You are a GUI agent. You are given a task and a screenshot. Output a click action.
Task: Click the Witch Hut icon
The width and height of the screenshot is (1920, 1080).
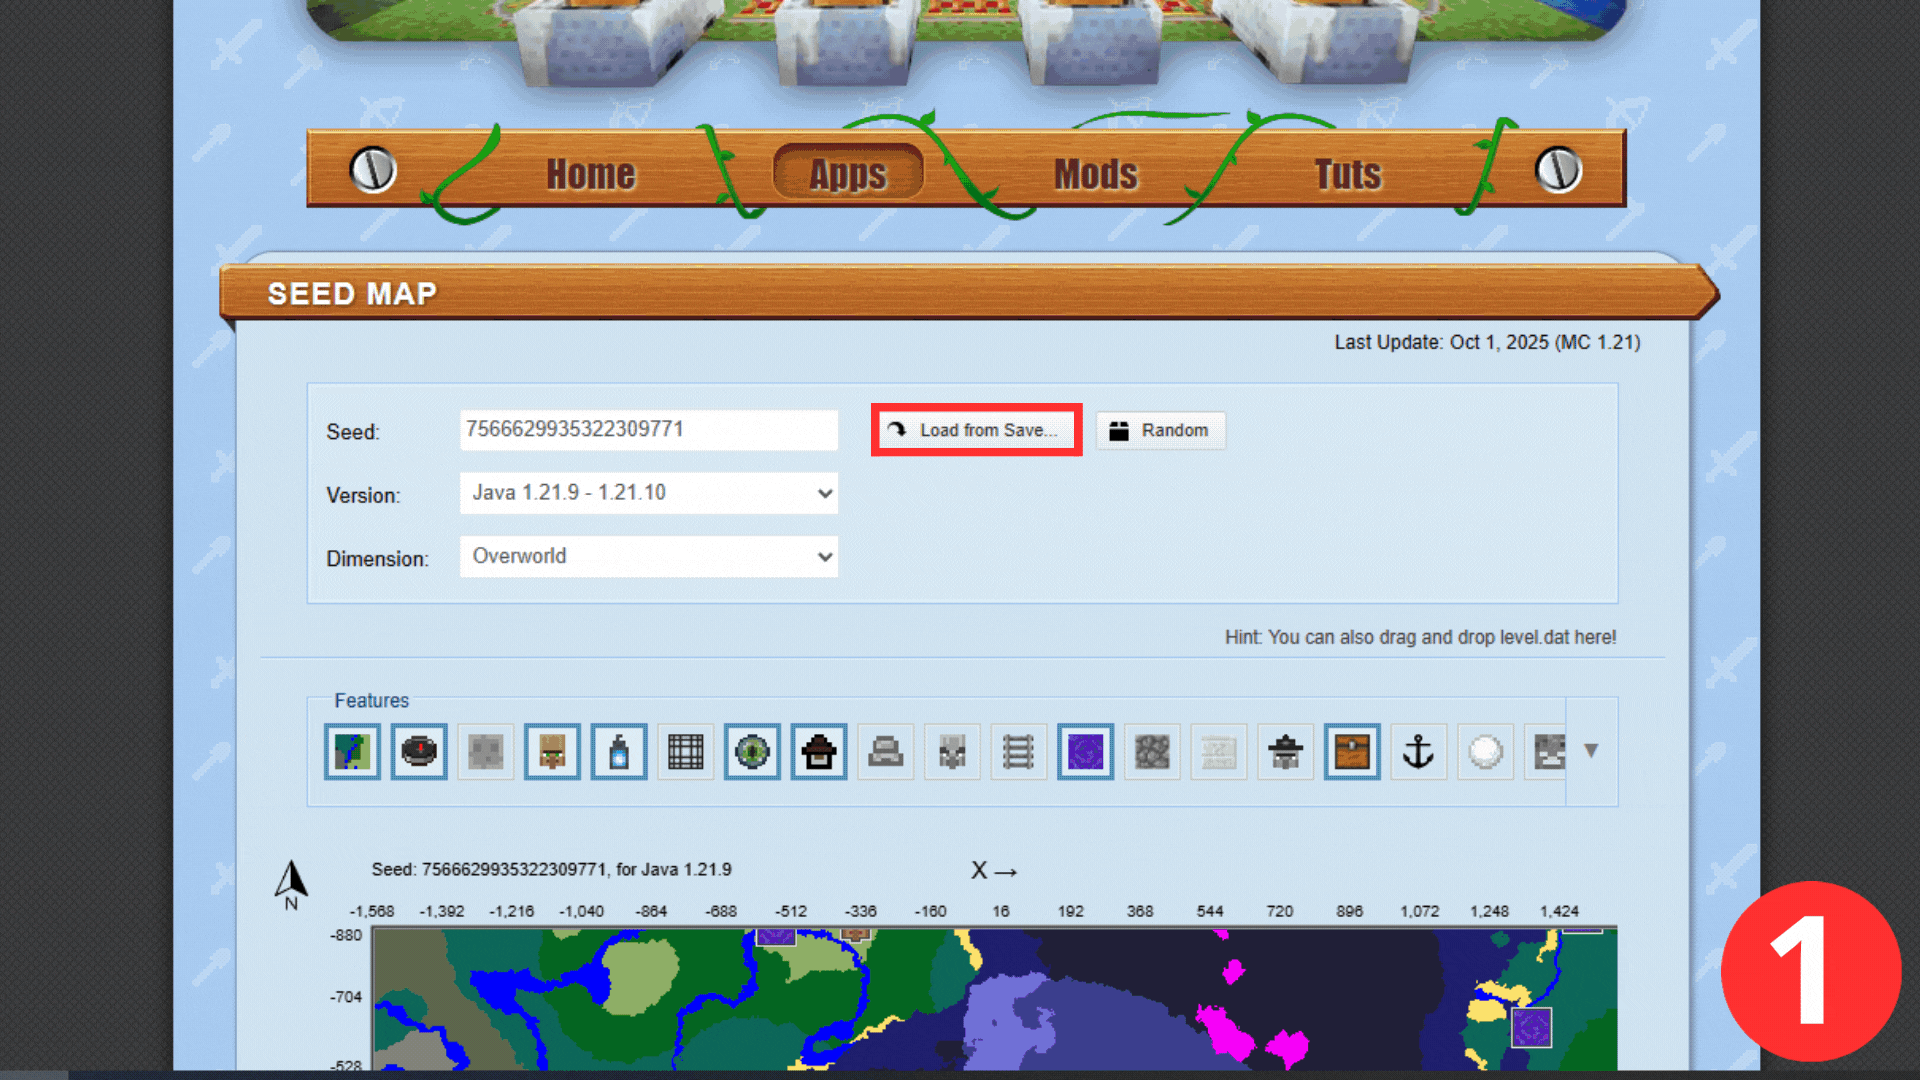coord(819,751)
